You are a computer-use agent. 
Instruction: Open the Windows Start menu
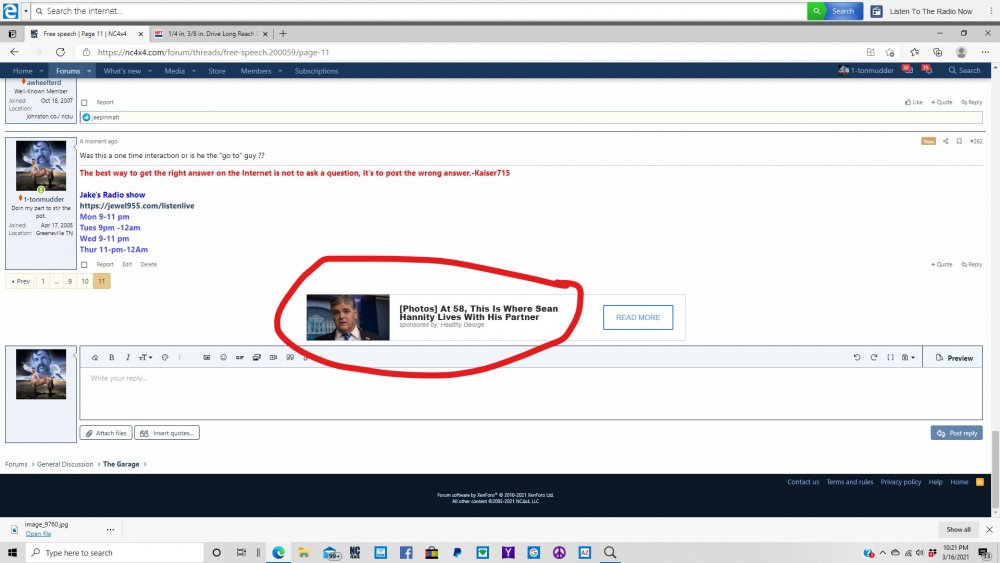tap(12, 553)
